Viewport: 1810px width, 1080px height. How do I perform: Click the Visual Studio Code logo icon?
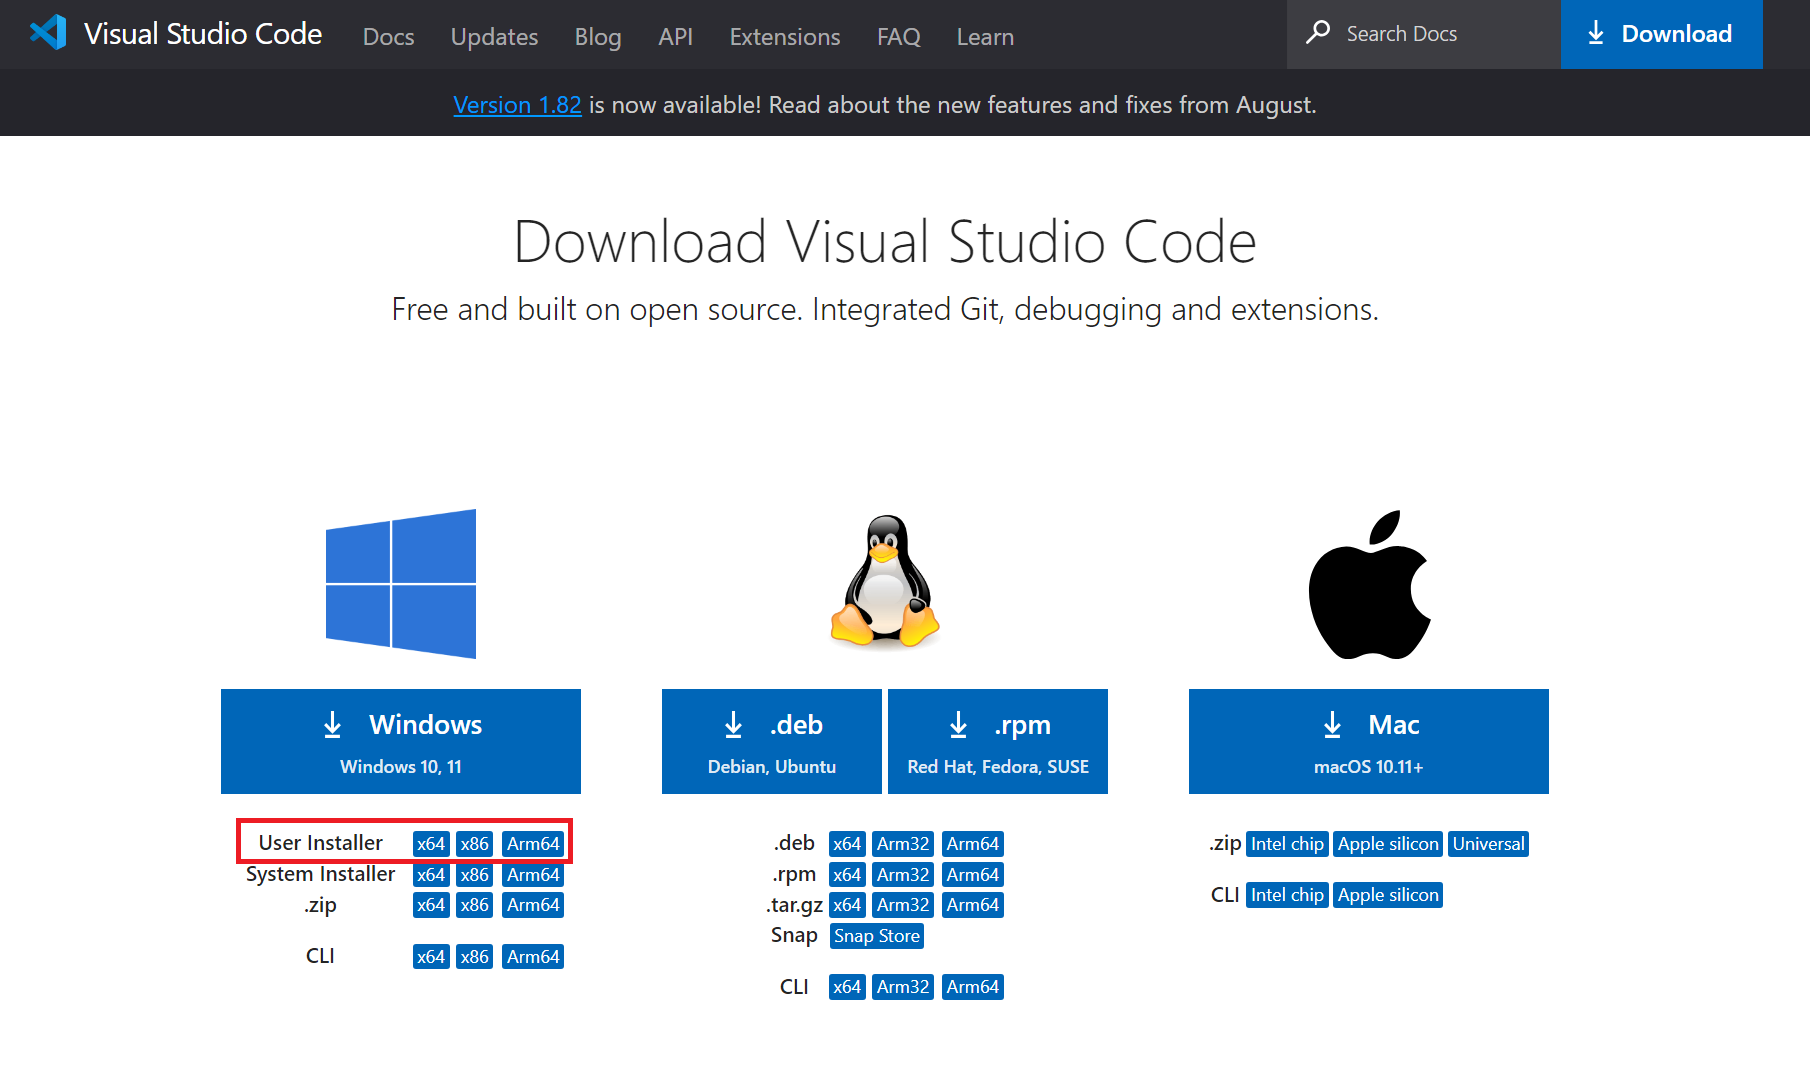[48, 33]
